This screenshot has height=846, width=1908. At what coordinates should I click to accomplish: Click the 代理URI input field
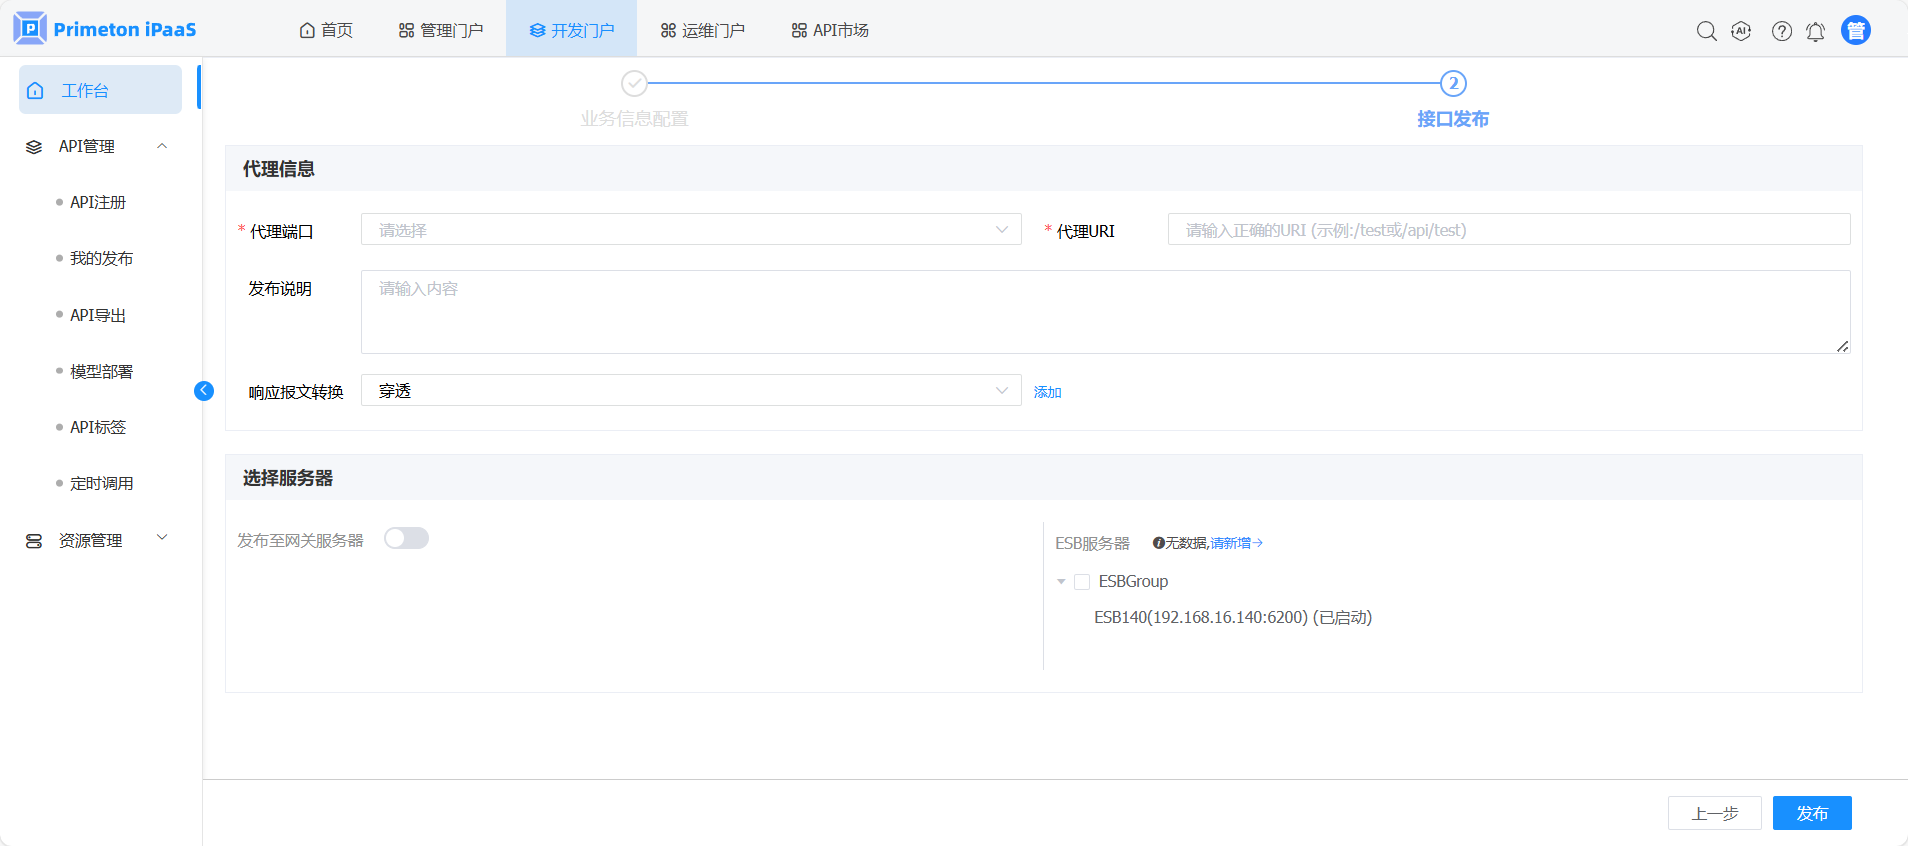(x=1508, y=230)
